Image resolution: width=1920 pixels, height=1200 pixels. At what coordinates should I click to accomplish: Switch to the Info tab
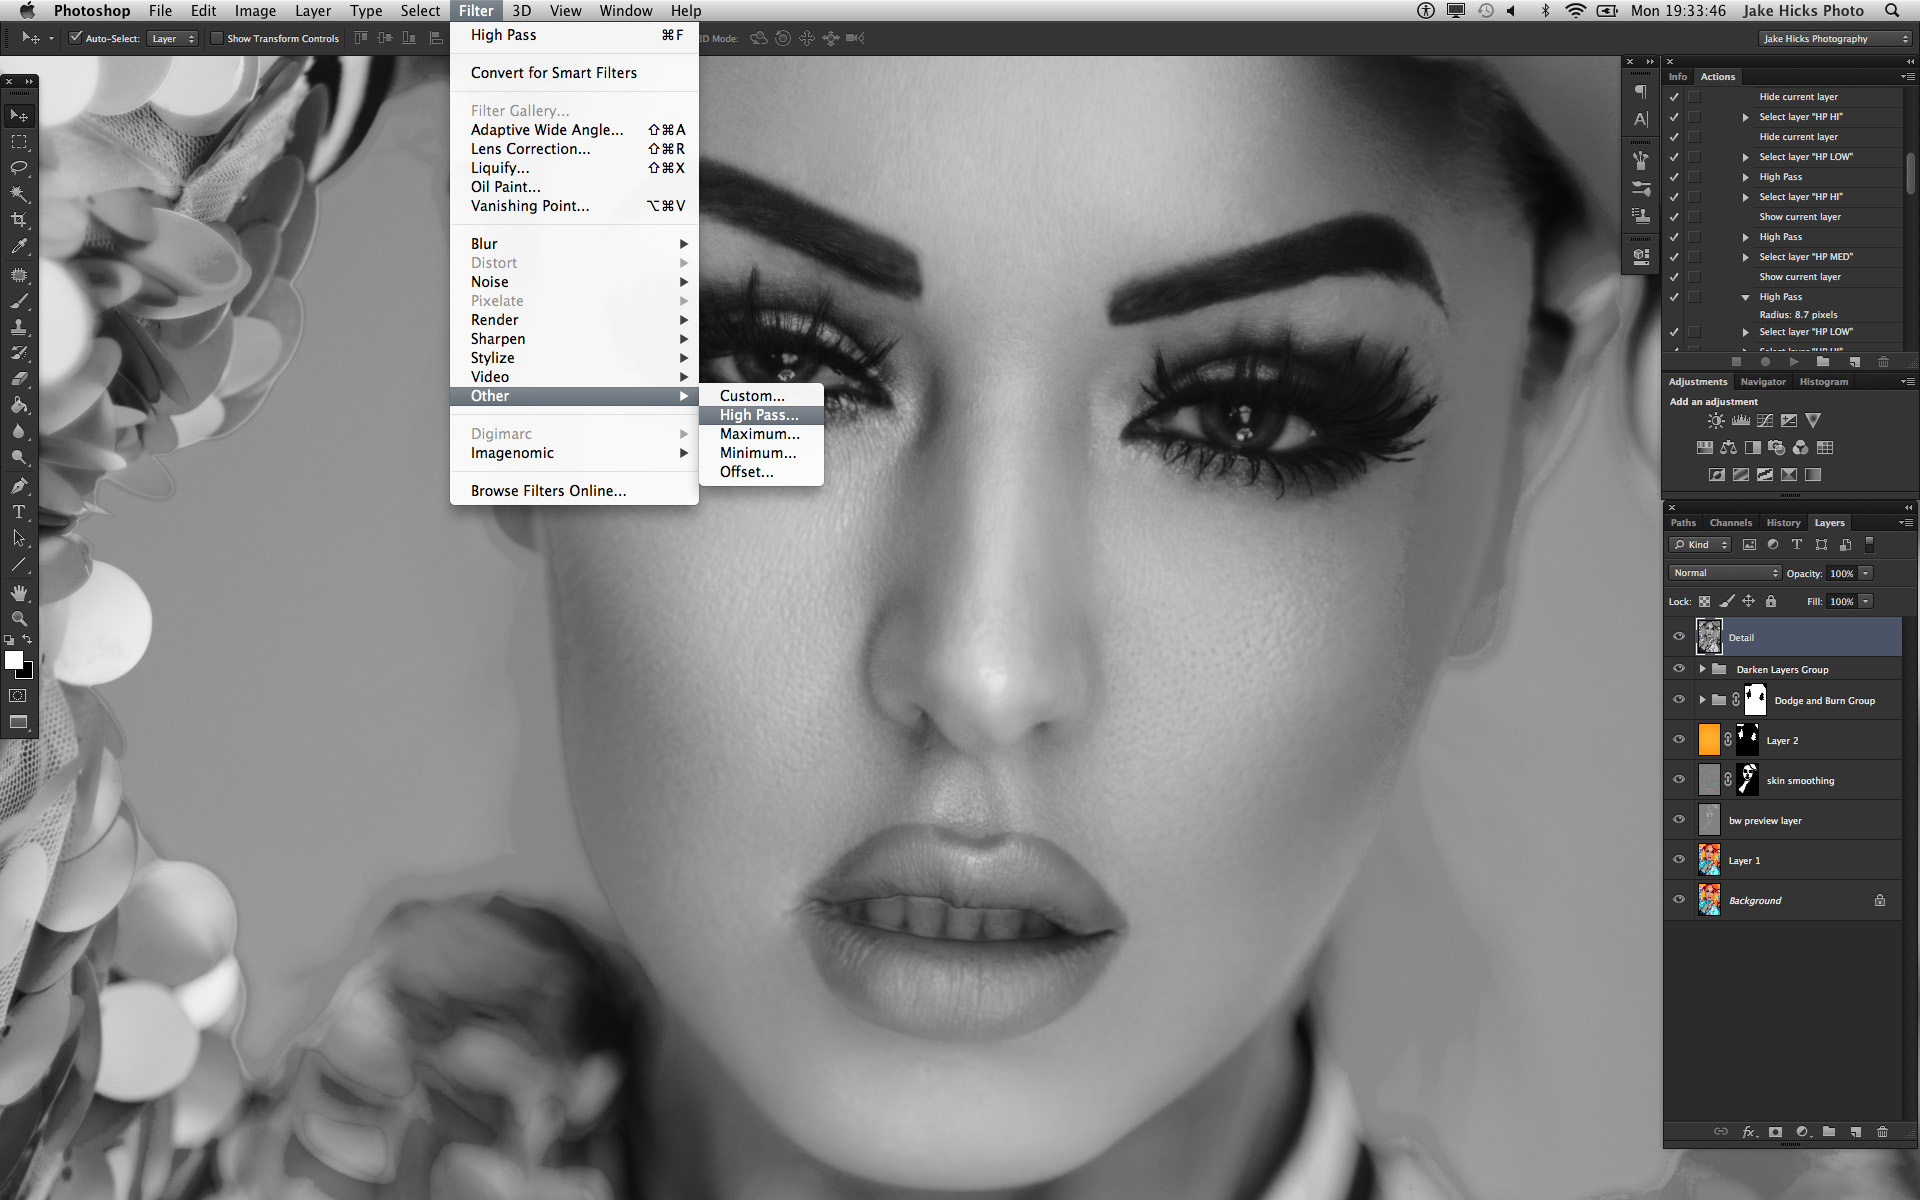pos(1678,77)
